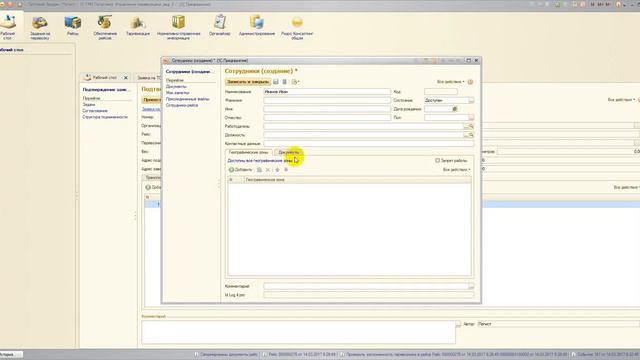Screen dimensions: 640x360
Task: Open Все действия menu above zones table
Action: tap(456, 170)
